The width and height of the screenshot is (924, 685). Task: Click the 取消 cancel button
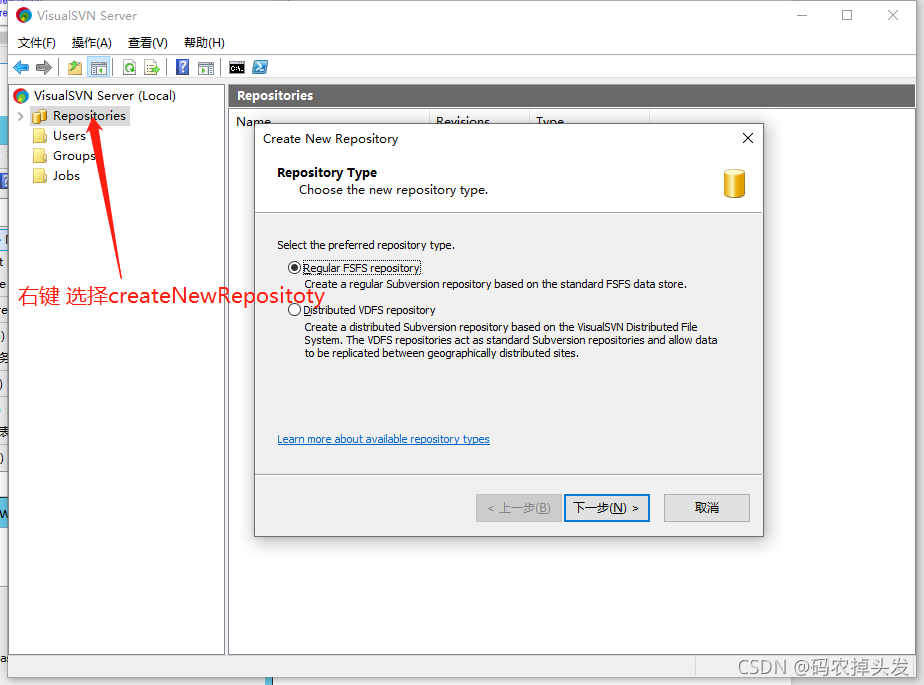point(707,508)
